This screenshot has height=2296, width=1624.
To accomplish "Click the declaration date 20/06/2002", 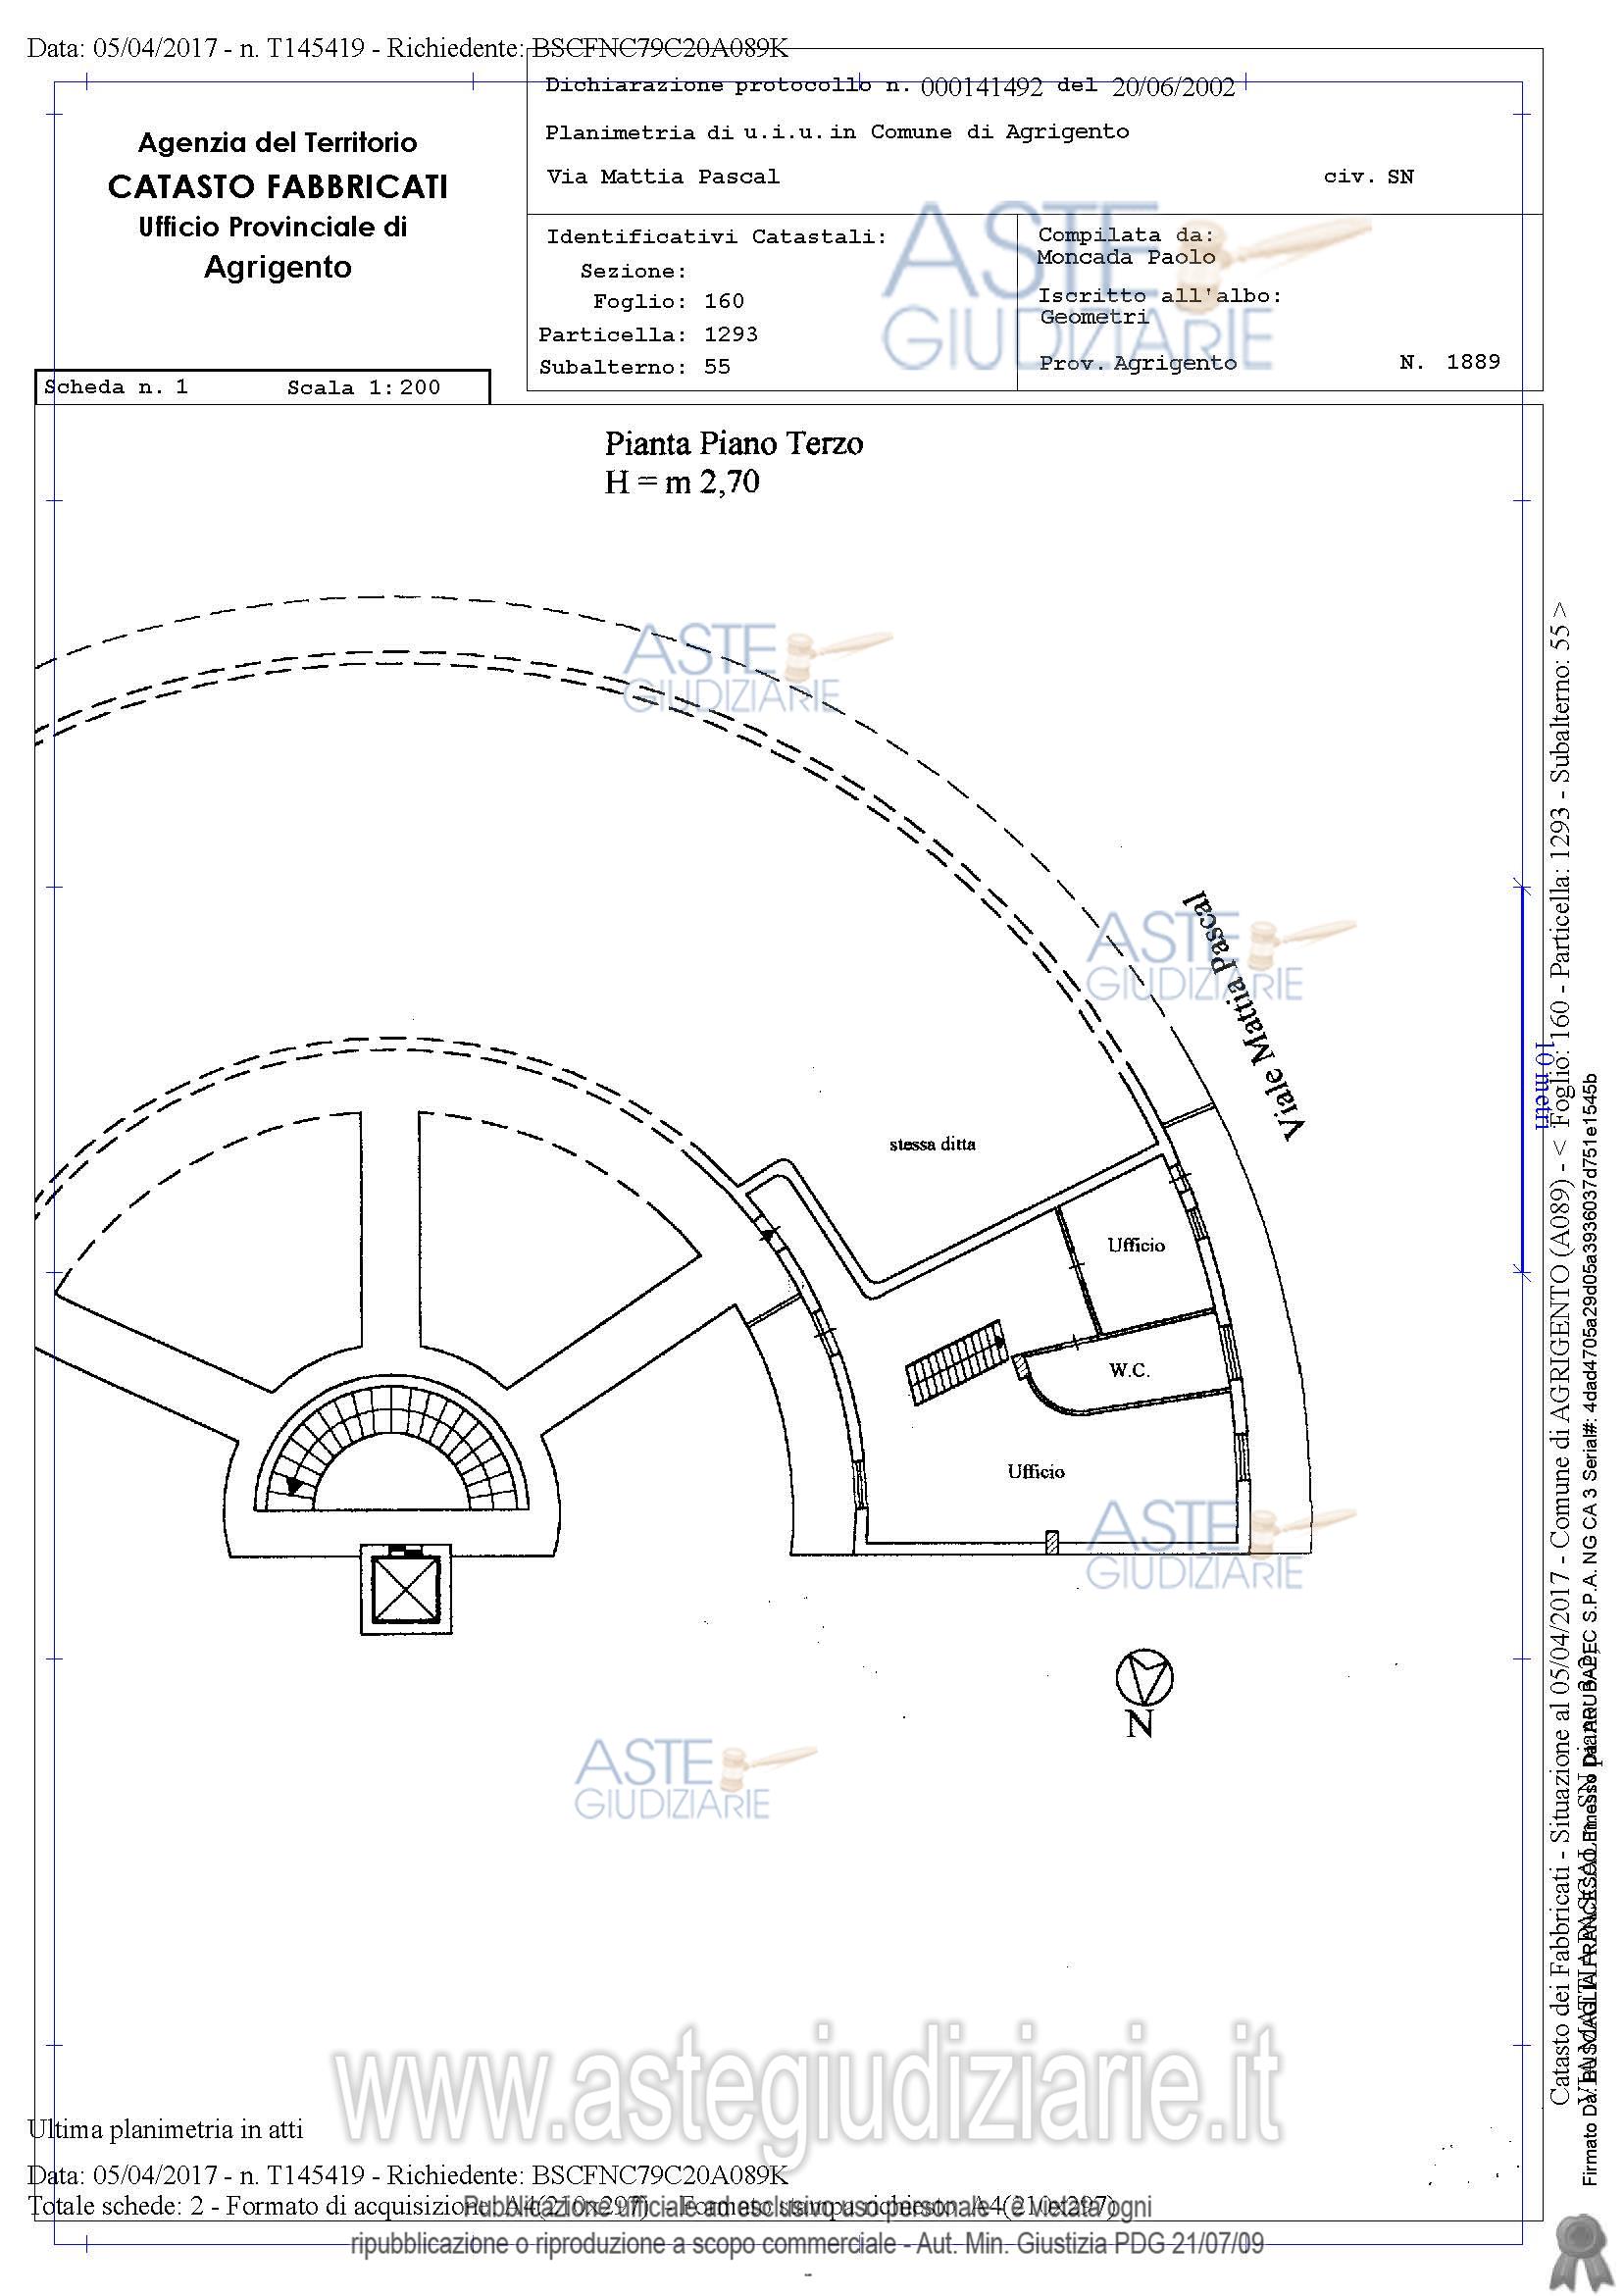I will [1173, 88].
